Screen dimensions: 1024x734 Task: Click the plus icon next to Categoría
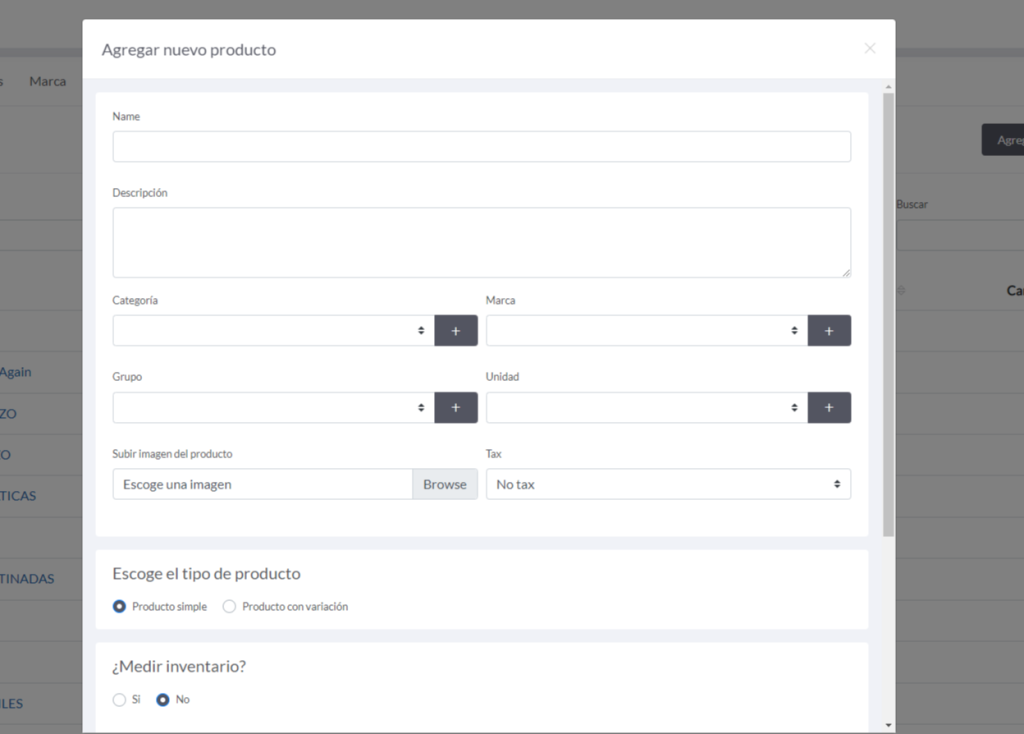[455, 331]
